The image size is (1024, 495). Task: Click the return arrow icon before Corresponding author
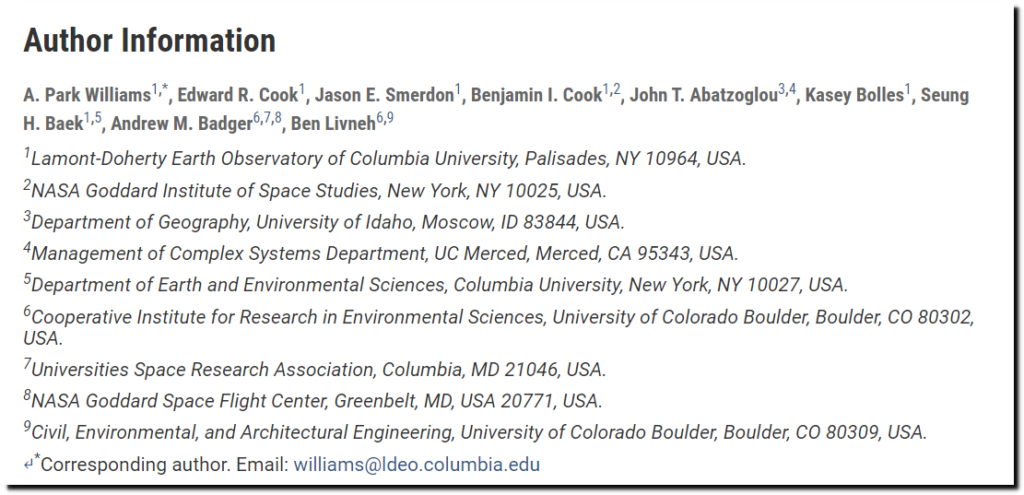coord(28,465)
